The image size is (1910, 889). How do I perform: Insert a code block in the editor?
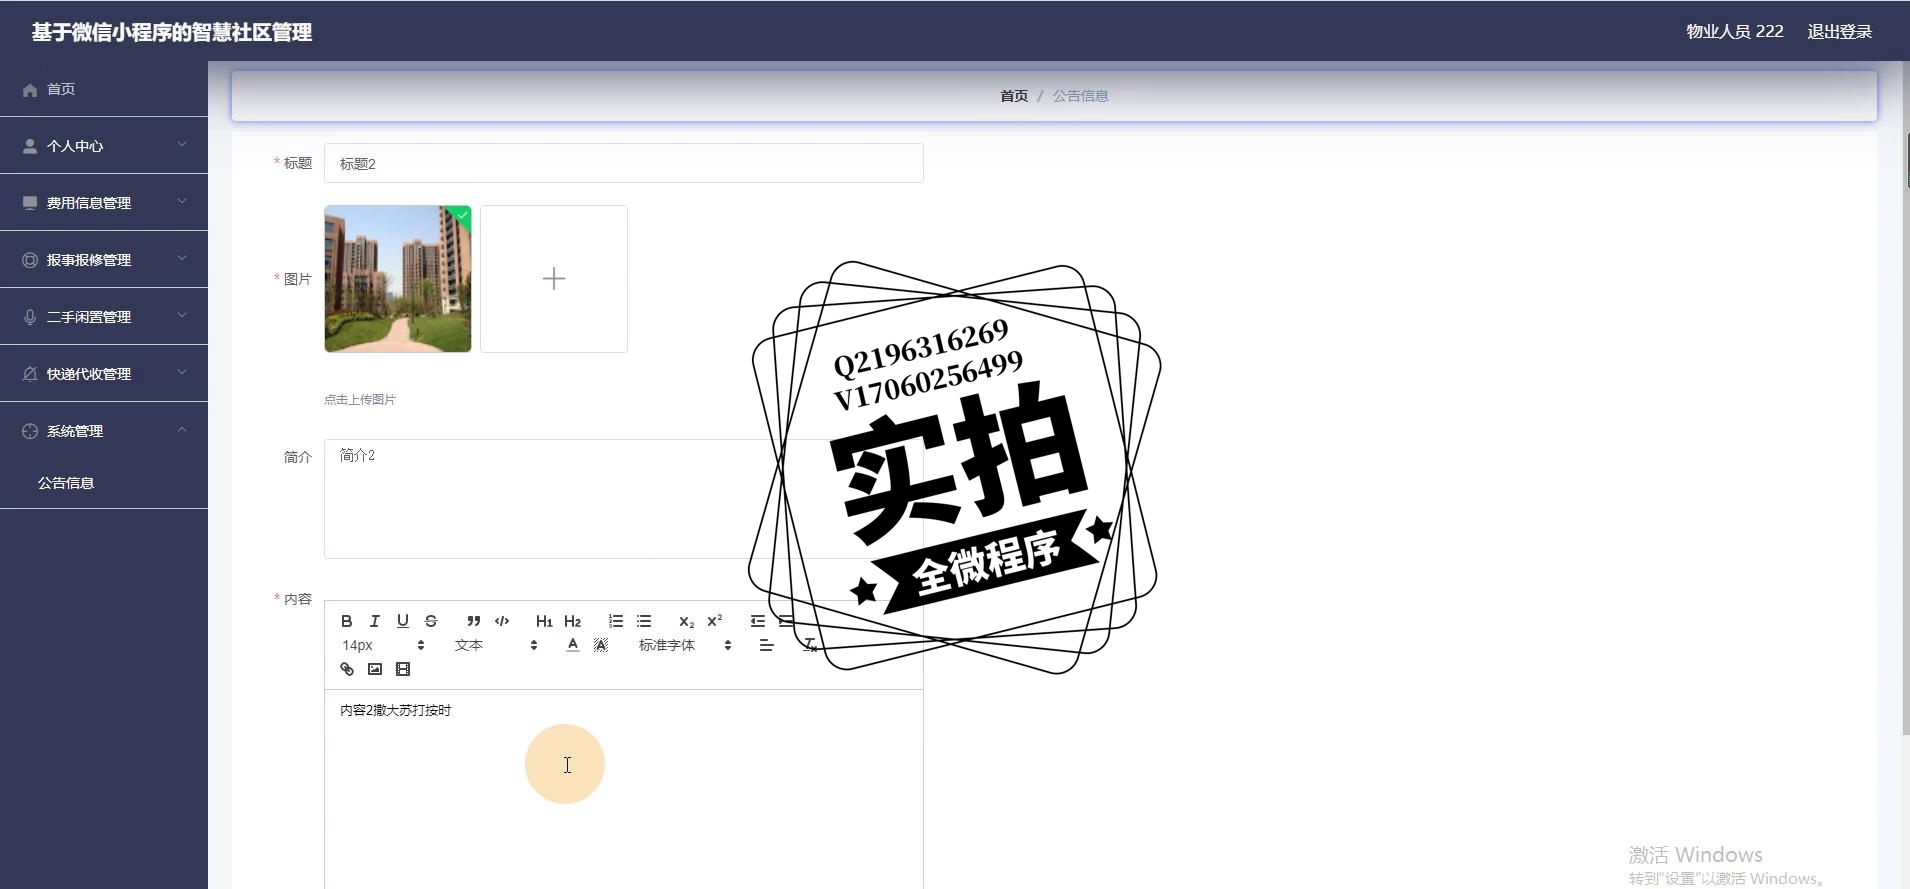502,621
